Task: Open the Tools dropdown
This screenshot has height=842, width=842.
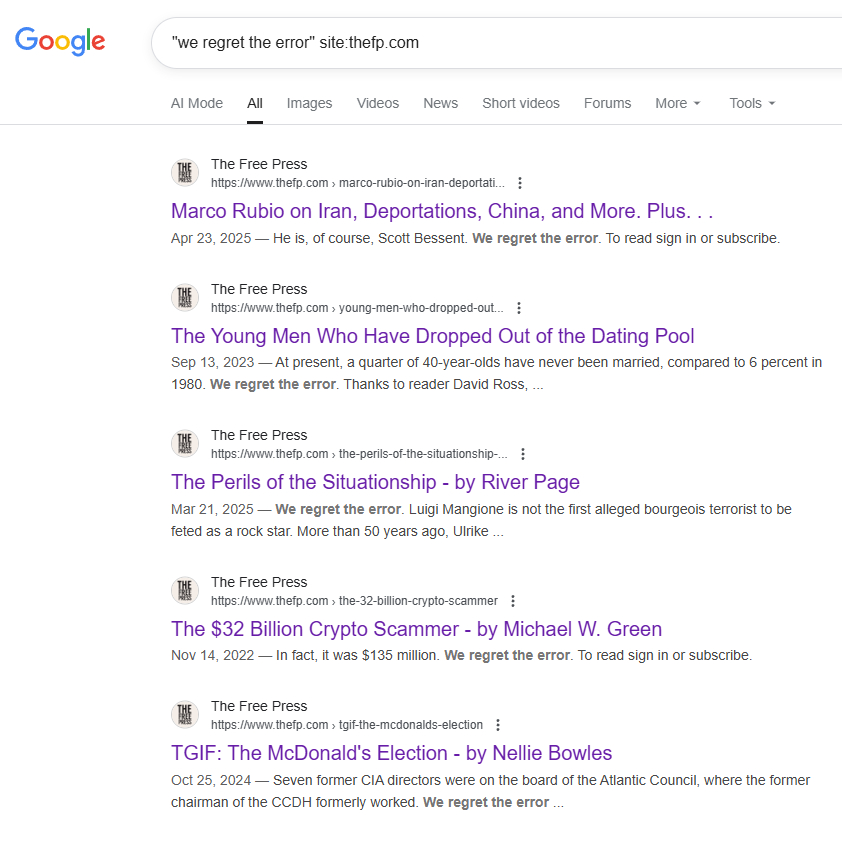Action: (x=752, y=103)
